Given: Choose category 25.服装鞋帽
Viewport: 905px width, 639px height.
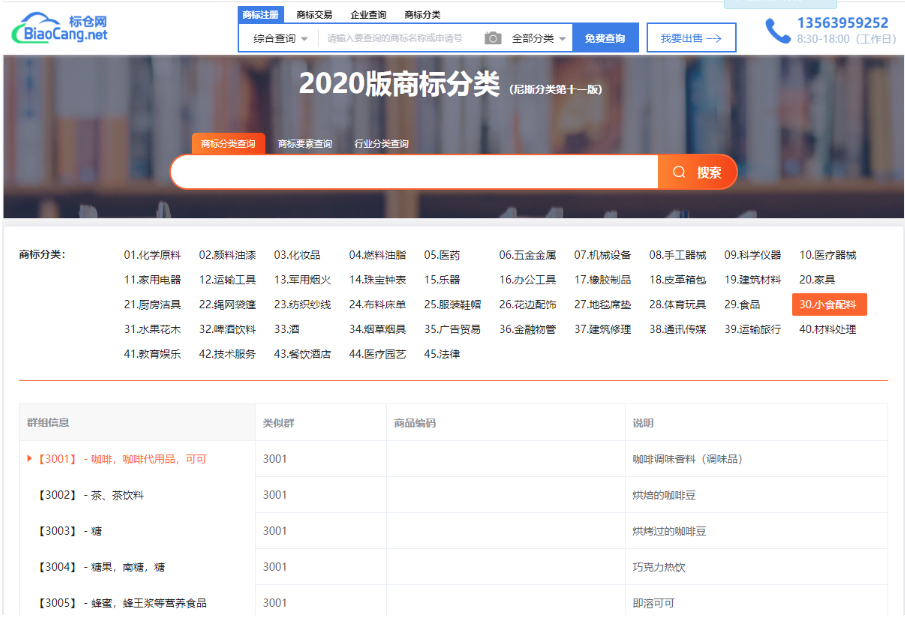Looking at the screenshot, I should (452, 304).
